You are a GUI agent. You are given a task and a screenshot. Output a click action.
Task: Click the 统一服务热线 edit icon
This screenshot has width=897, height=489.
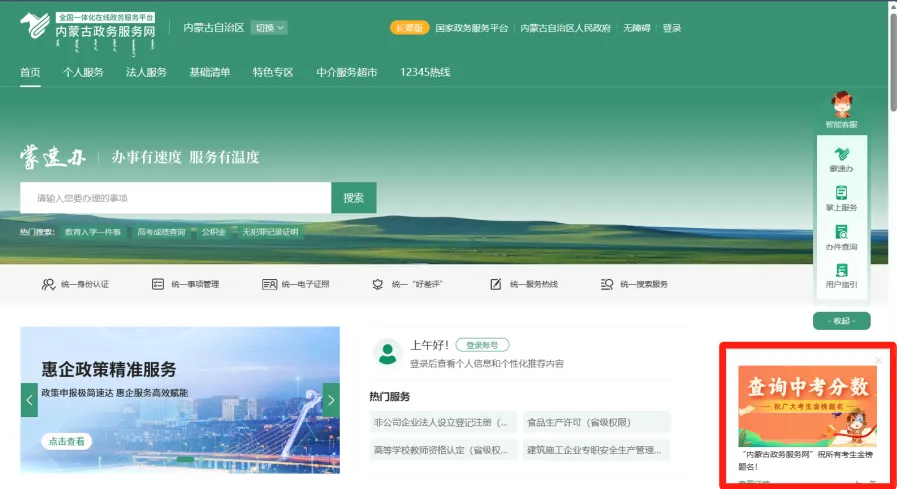496,284
